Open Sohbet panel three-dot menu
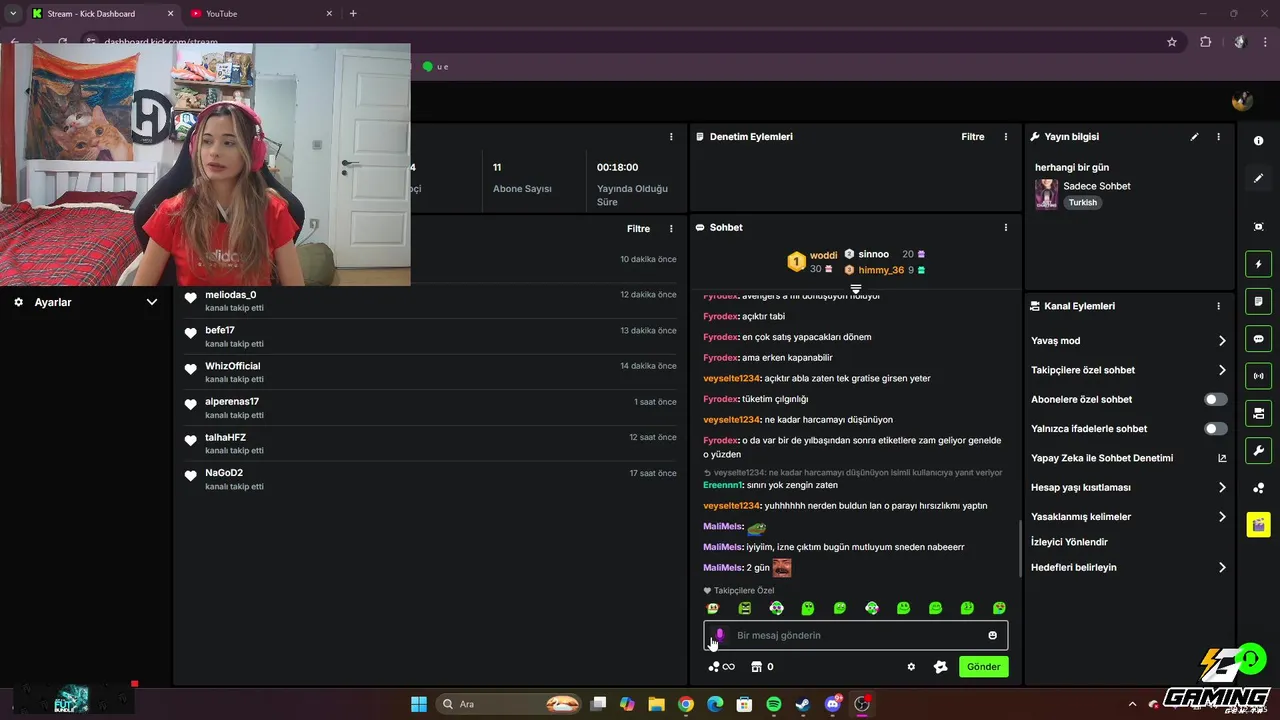Image resolution: width=1280 pixels, height=720 pixels. (x=1006, y=228)
